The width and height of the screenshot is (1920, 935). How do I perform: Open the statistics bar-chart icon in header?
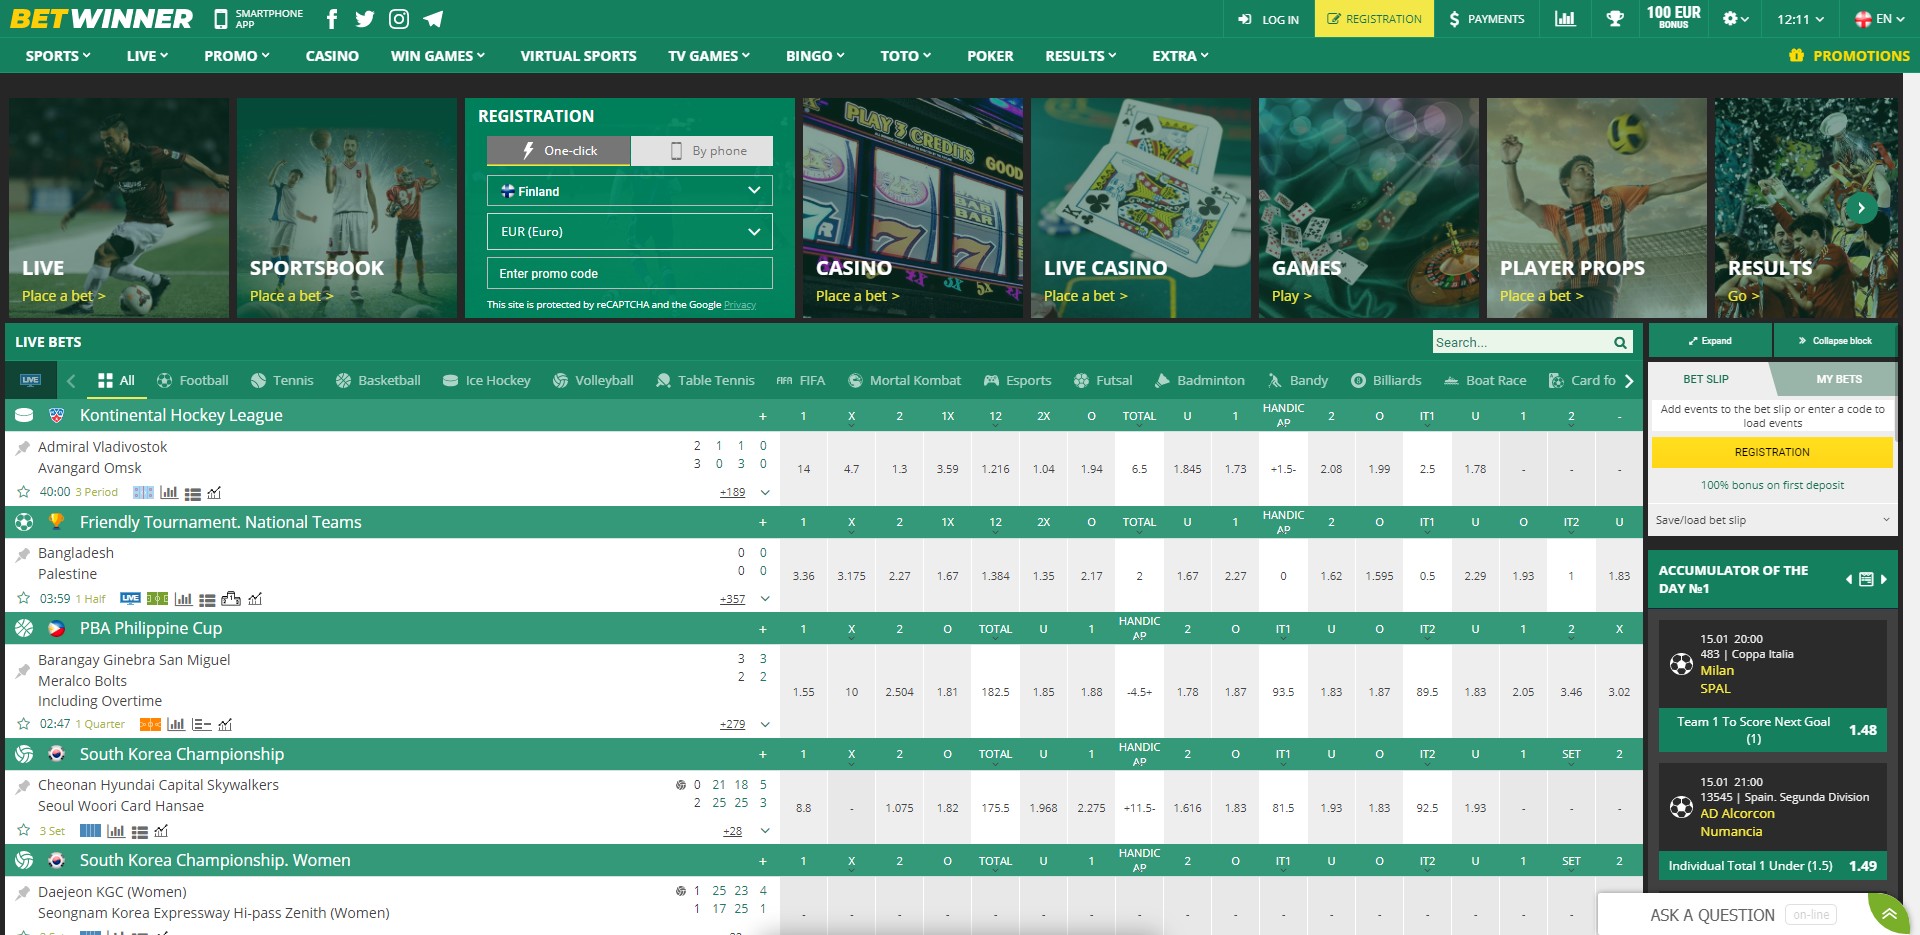[x=1565, y=19]
